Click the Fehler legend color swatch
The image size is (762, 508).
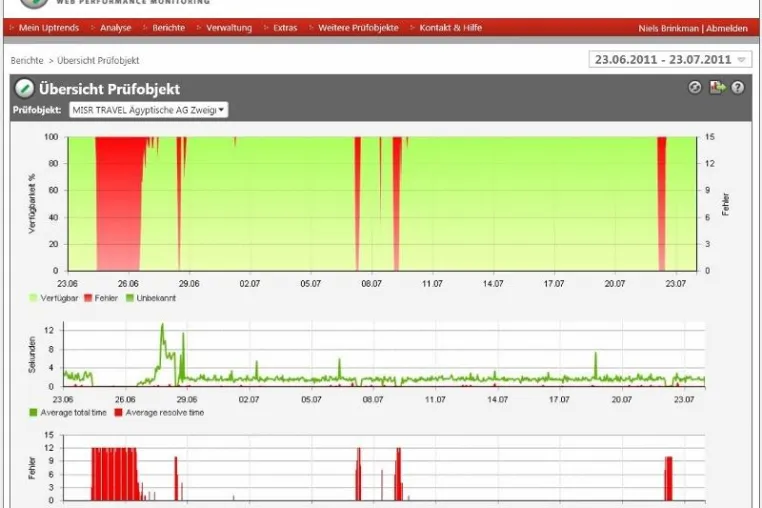tap(88, 298)
